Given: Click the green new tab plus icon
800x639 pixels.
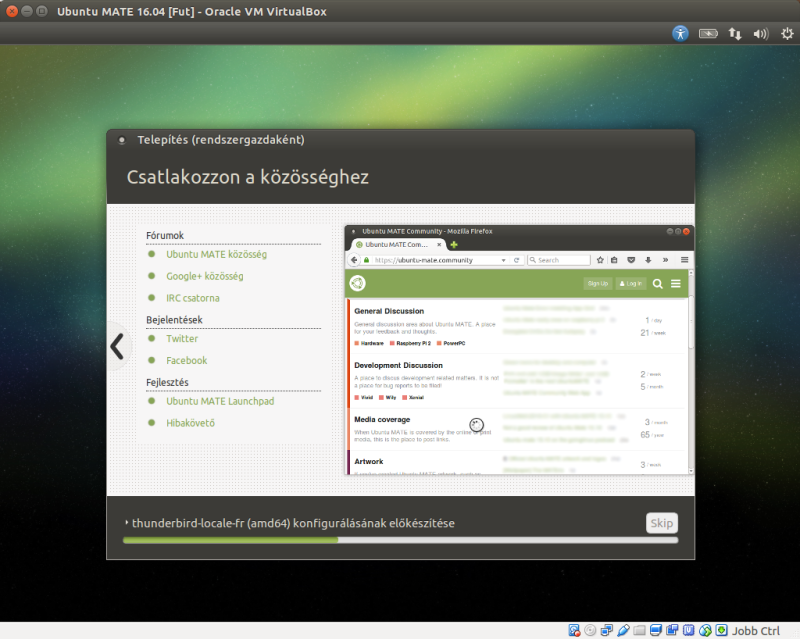Looking at the screenshot, I should pos(454,244).
